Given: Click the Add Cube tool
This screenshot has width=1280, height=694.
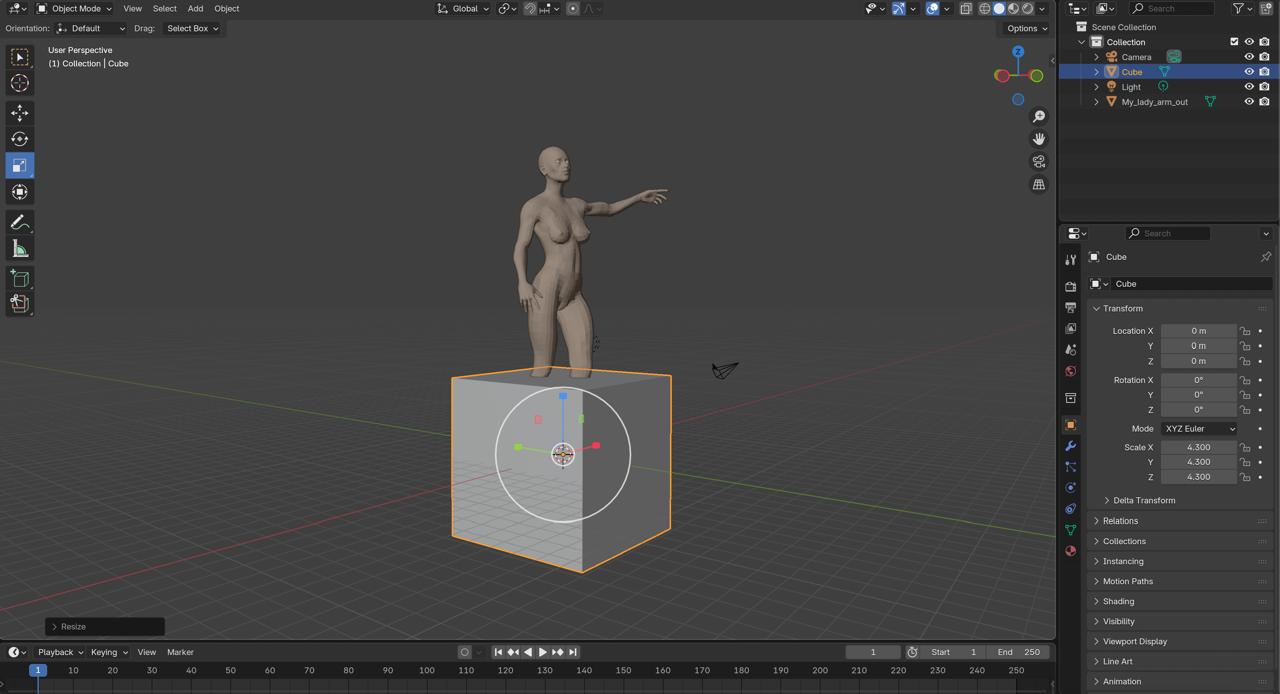Looking at the screenshot, I should tap(19, 279).
